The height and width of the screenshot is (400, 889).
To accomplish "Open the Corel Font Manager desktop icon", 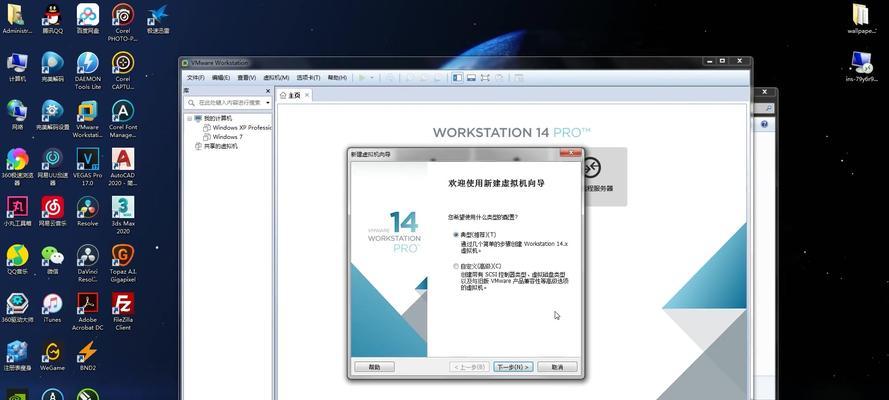I will pos(122,119).
